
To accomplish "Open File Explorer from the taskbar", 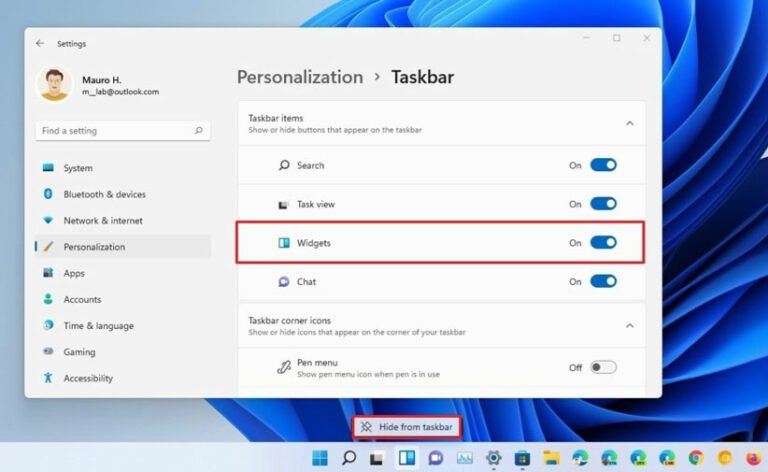I will 551,458.
